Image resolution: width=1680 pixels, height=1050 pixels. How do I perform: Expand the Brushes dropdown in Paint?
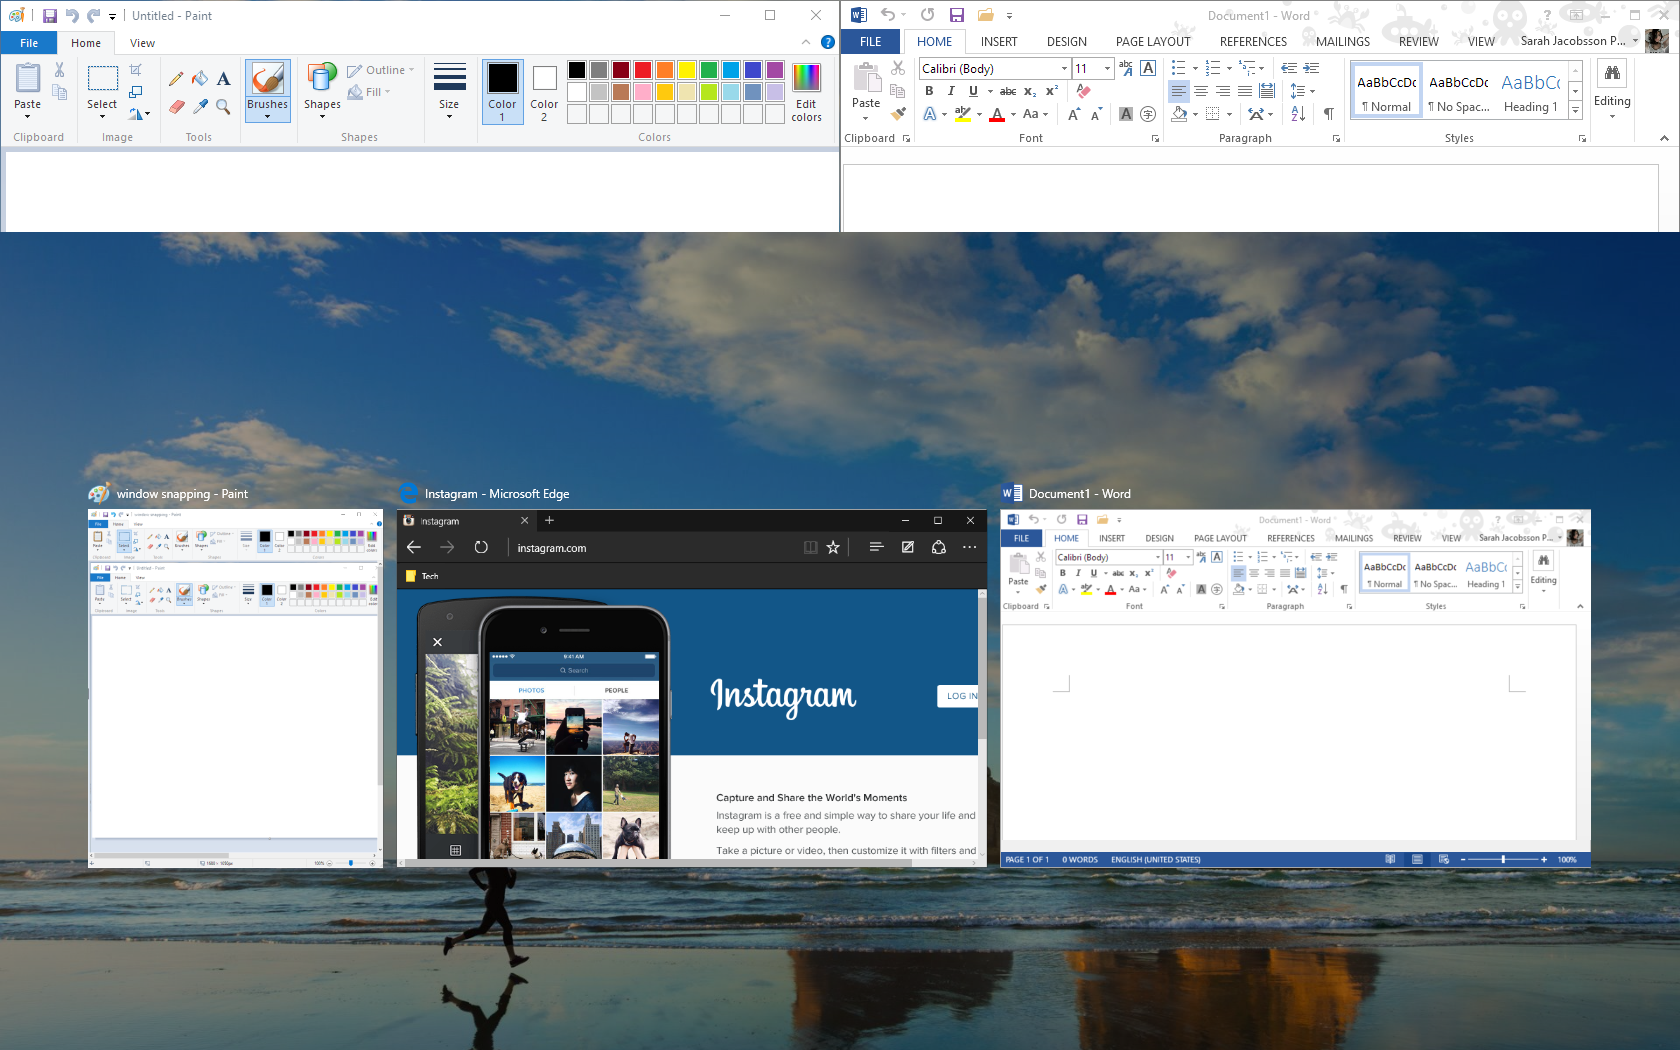(267, 116)
